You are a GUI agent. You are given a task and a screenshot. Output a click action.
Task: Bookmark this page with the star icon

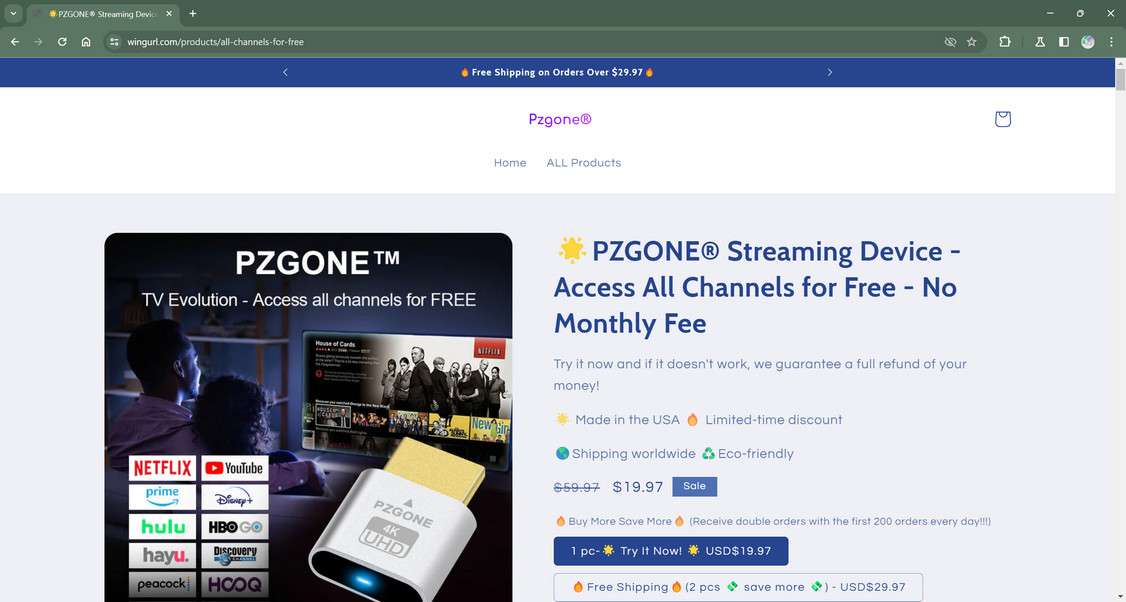(x=972, y=42)
